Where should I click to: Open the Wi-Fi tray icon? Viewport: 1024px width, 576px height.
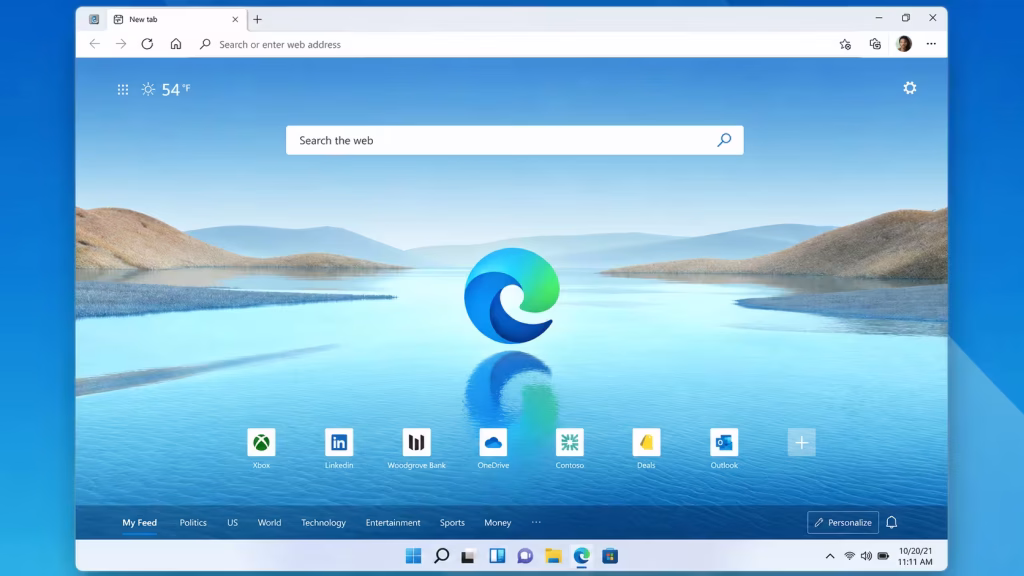(x=849, y=556)
